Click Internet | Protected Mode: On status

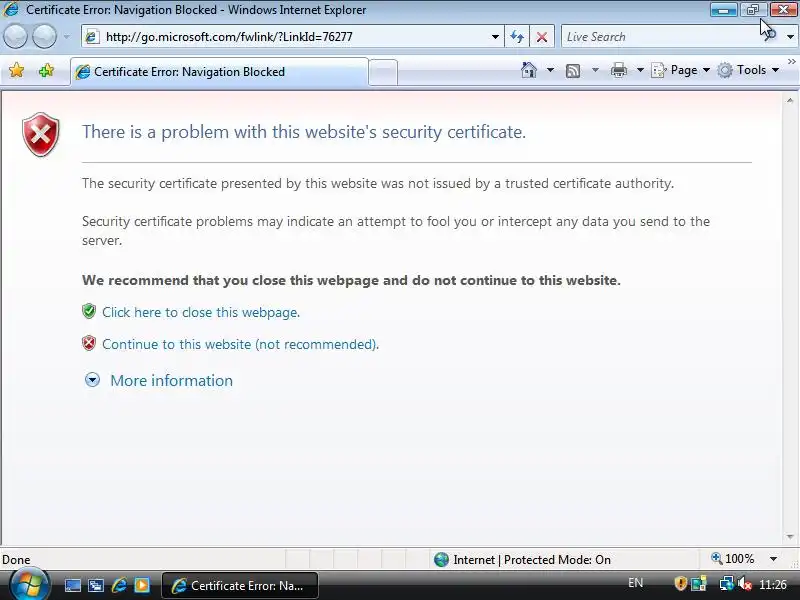[x=522, y=560]
